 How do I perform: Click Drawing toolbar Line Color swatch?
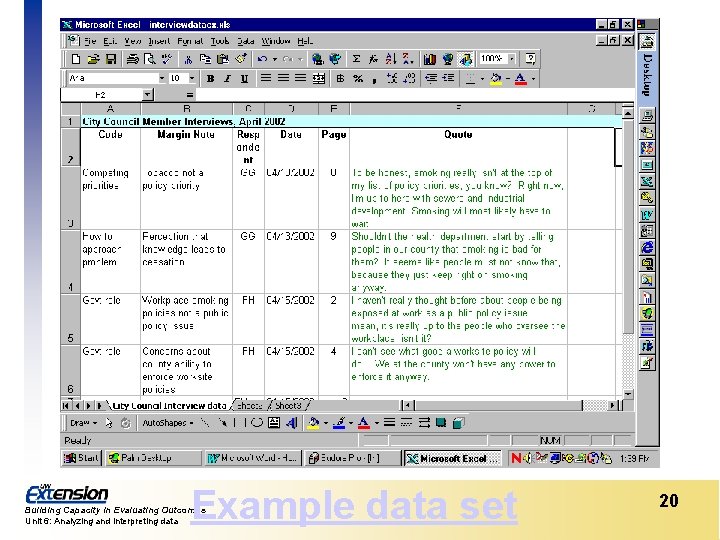coord(339,422)
